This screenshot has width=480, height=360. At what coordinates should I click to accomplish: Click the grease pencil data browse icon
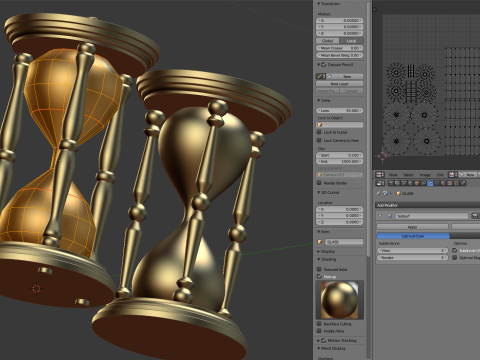click(x=321, y=76)
